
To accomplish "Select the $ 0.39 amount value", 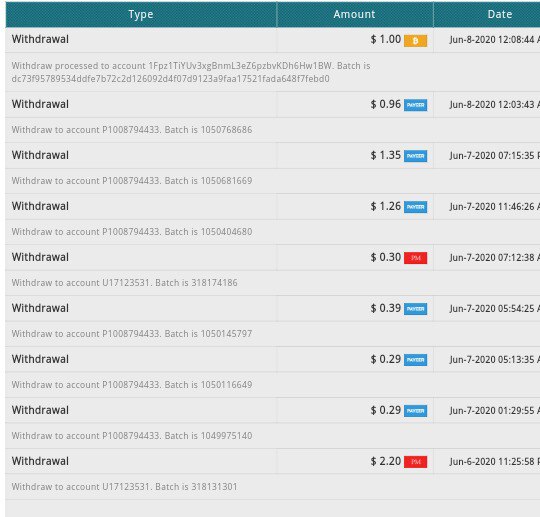I will pos(386,308).
